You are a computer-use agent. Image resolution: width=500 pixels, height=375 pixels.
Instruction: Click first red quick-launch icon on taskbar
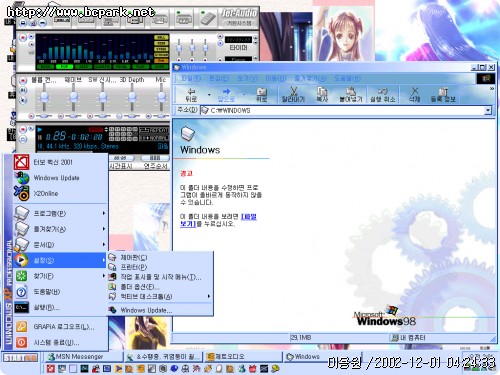point(50,369)
